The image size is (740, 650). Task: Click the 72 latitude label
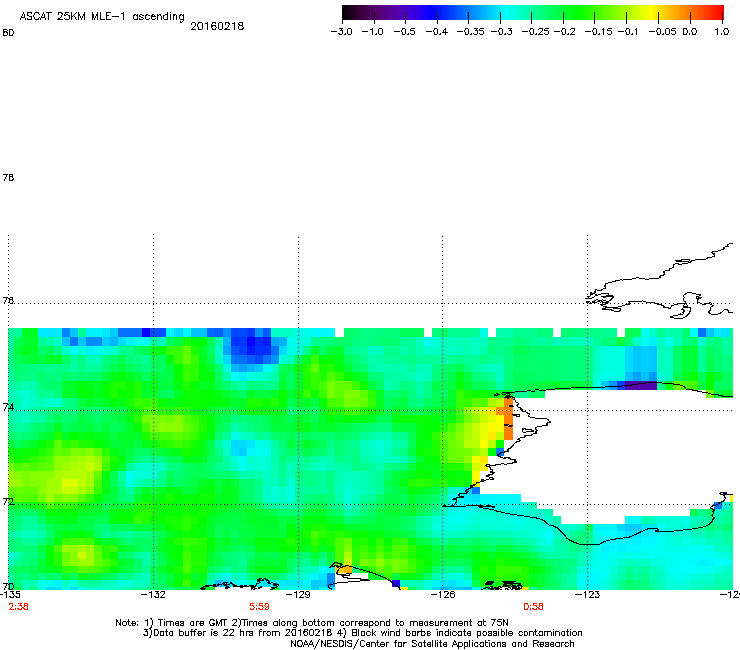(8, 501)
